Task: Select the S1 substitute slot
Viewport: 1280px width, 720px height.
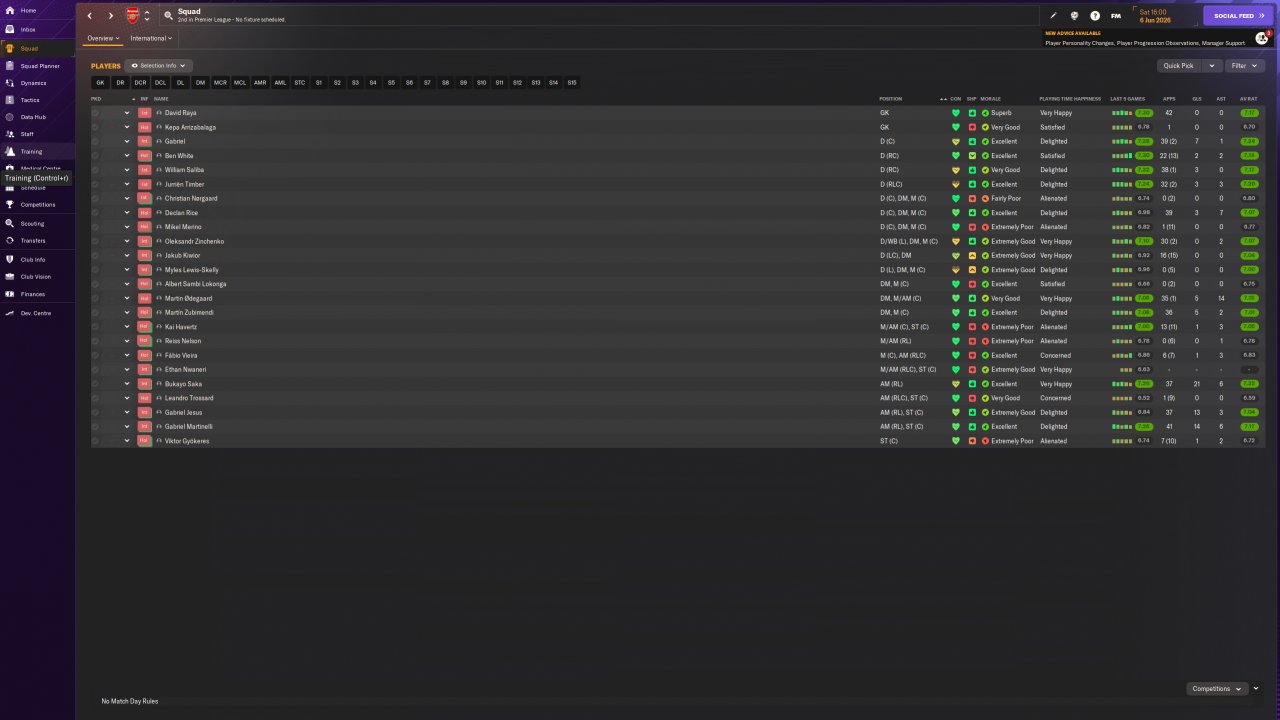Action: (319, 83)
